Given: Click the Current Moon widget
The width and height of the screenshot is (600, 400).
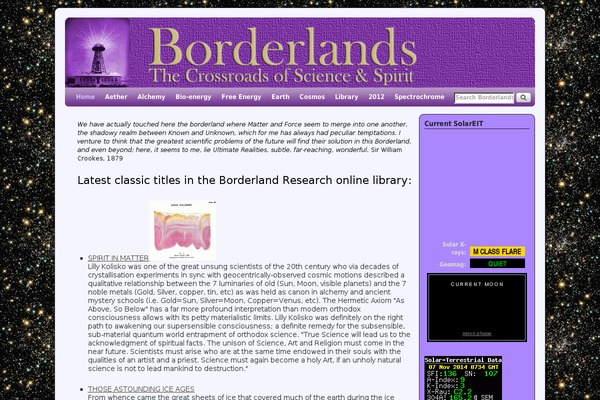Looking at the screenshot, I should pyautogui.click(x=477, y=307).
